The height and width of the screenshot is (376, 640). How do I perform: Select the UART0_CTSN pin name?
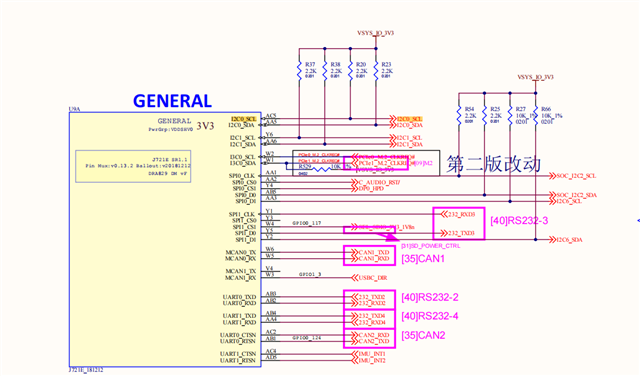pos(238,335)
